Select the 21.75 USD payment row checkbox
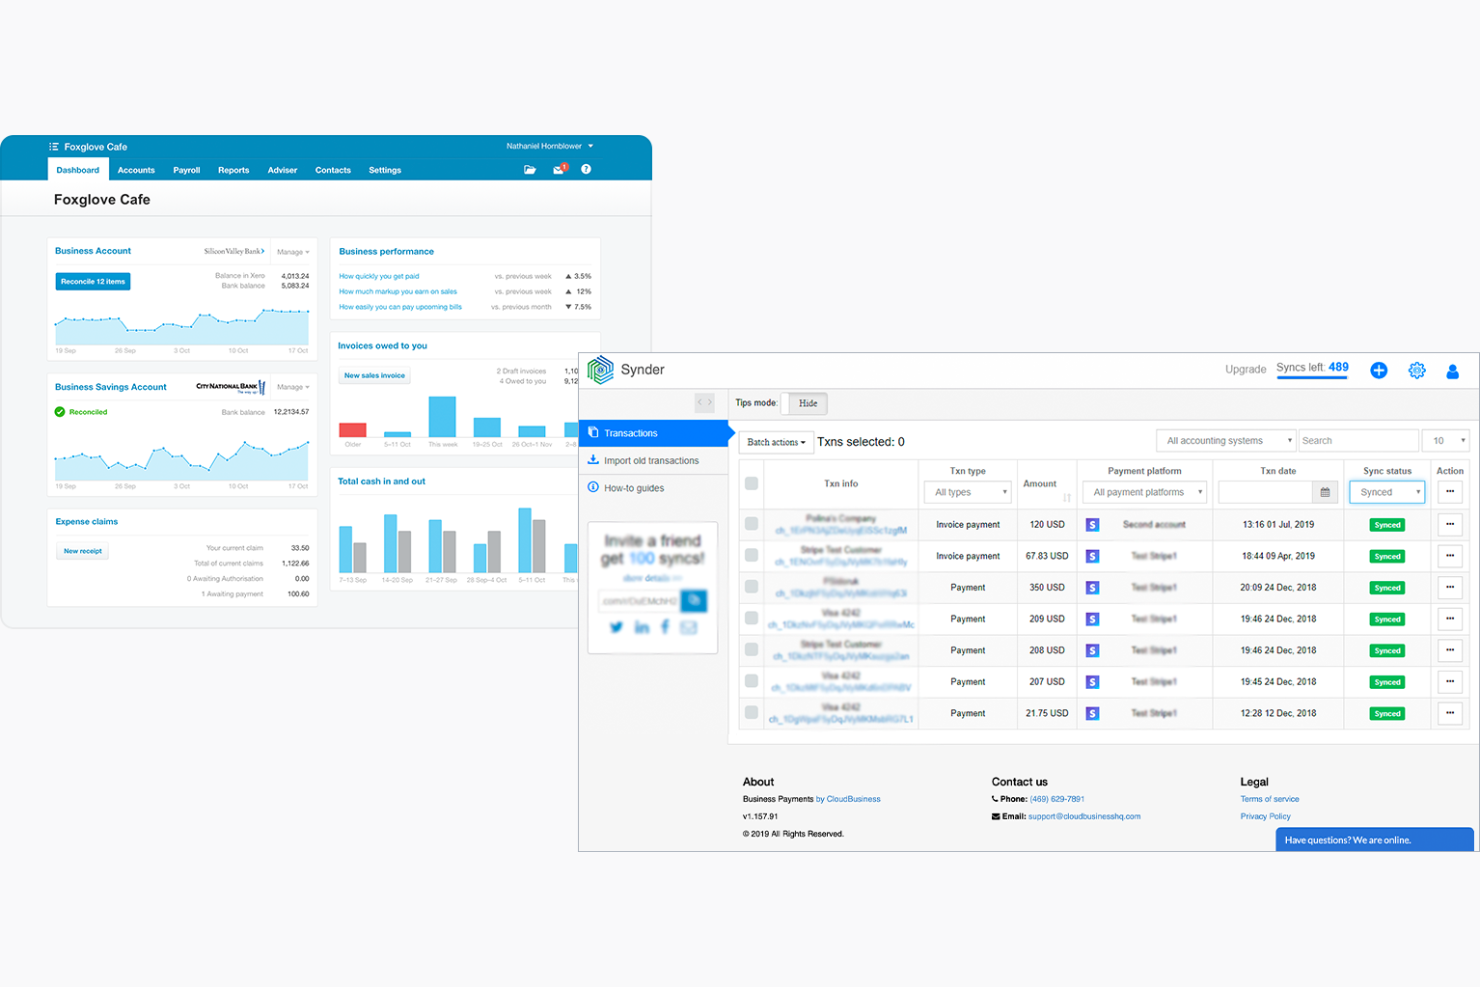 (x=751, y=713)
